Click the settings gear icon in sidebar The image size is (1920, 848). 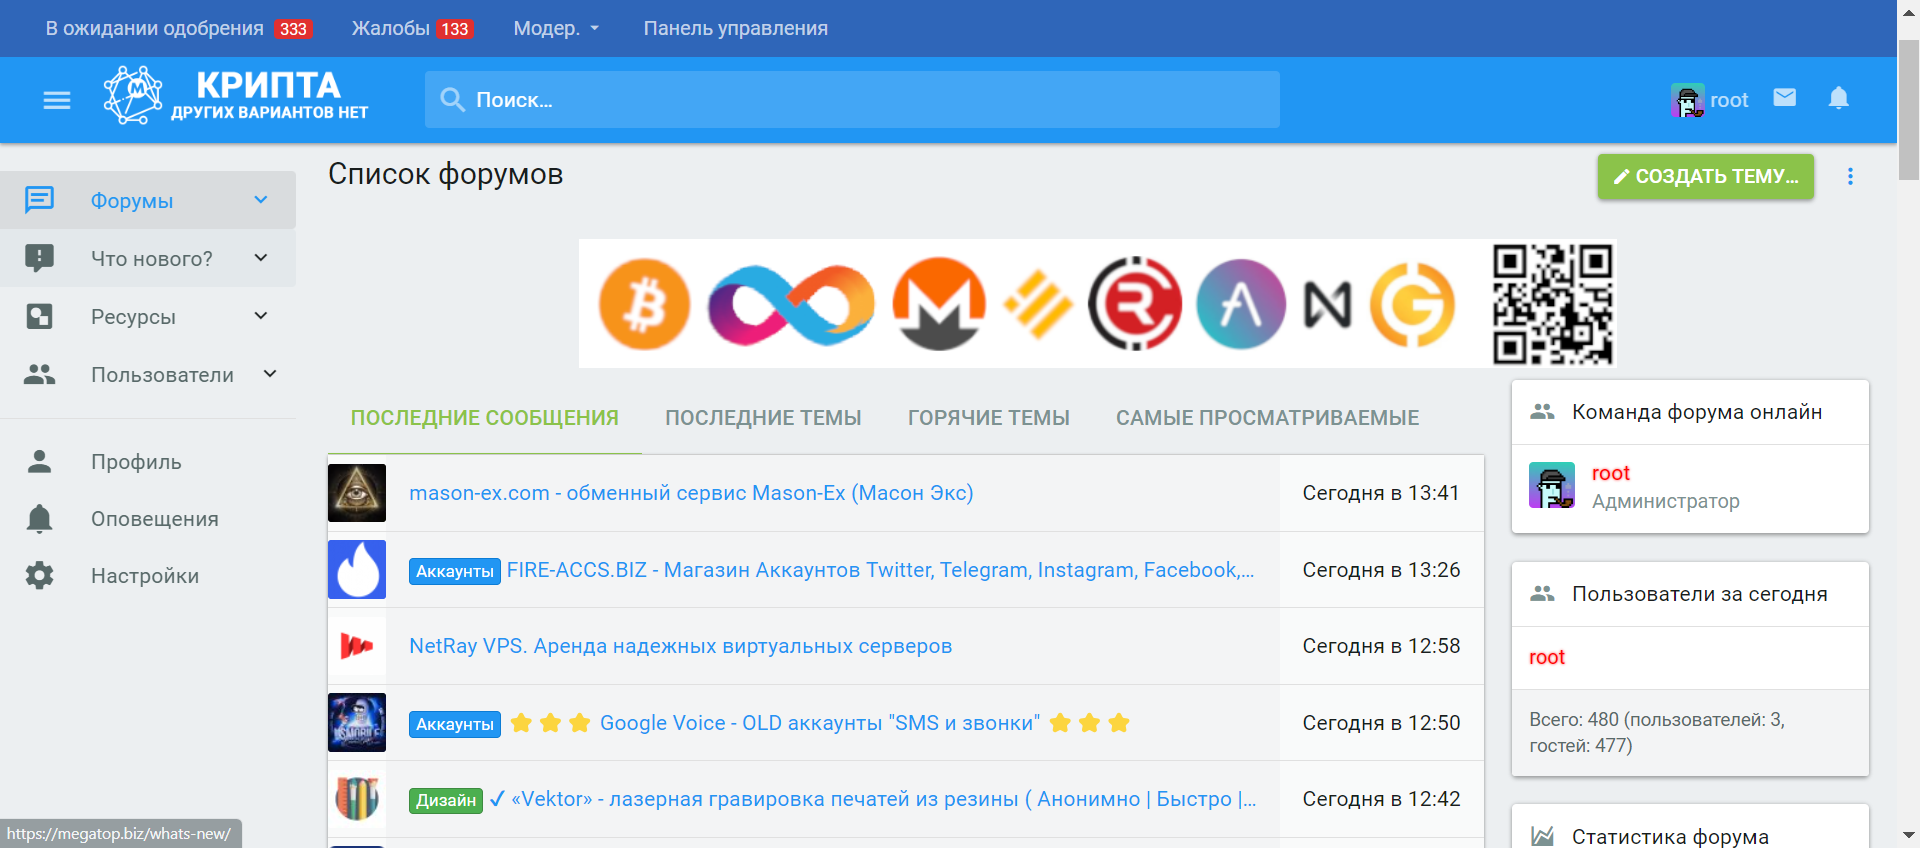40,576
